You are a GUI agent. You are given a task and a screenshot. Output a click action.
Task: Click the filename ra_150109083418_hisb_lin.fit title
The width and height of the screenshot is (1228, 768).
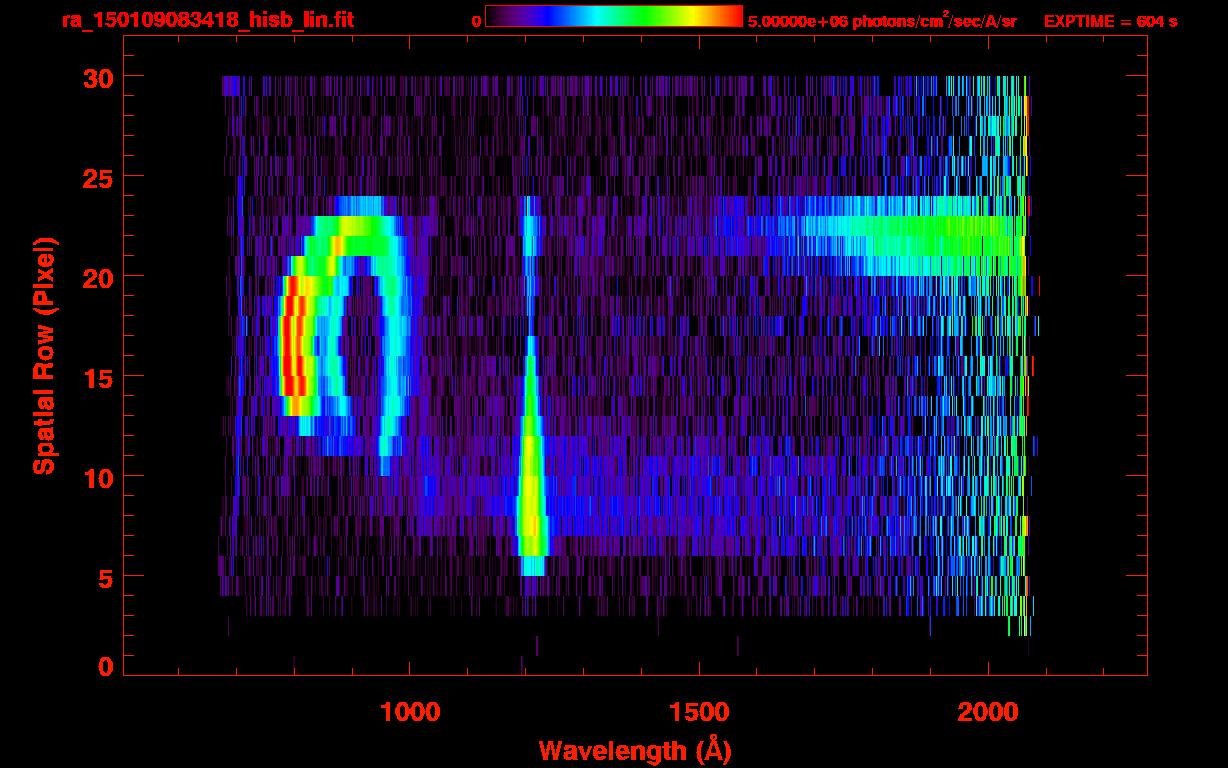coord(207,19)
